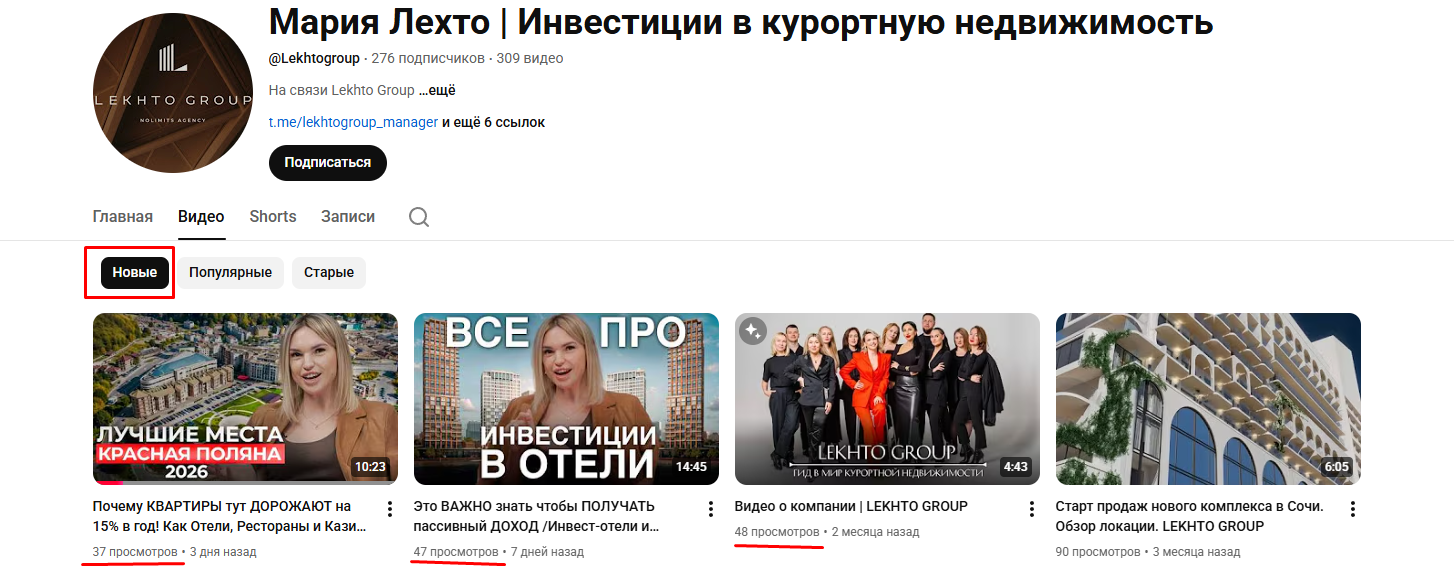Open Сочи complex building video thumbnail
1454x588 pixels.
pyautogui.click(x=1208, y=399)
